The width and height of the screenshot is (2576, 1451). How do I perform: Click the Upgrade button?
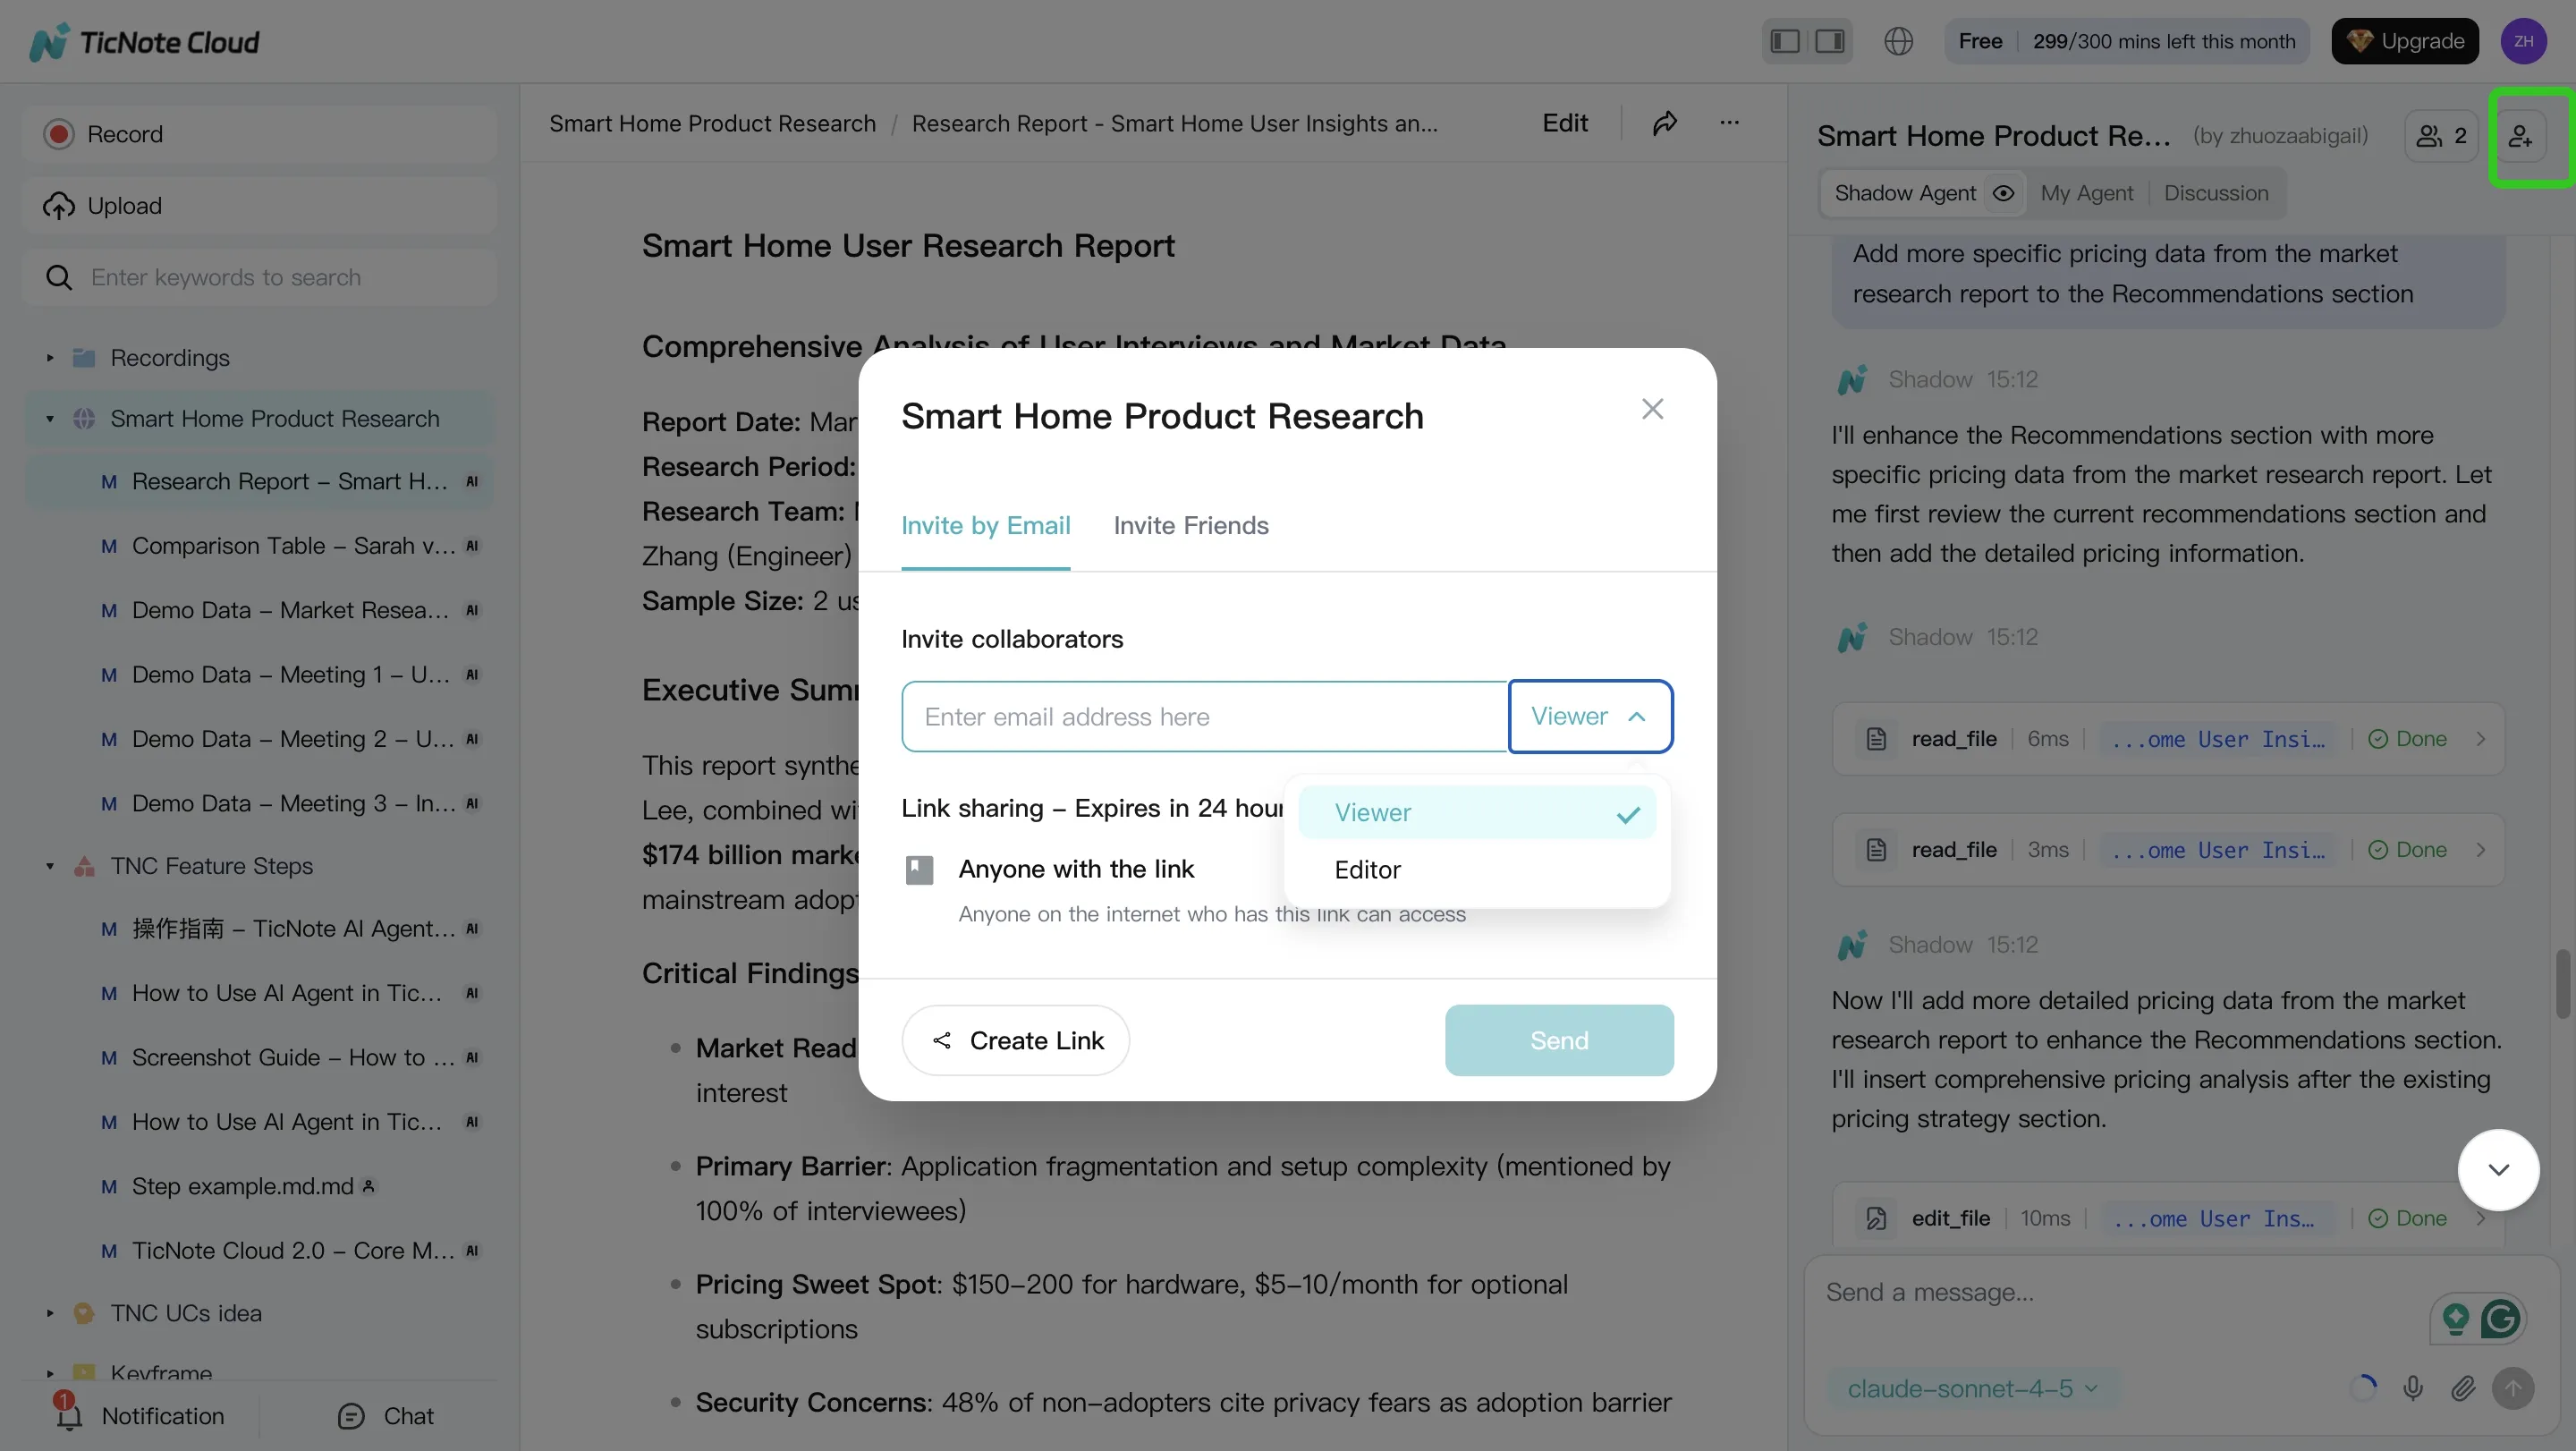(2405, 41)
